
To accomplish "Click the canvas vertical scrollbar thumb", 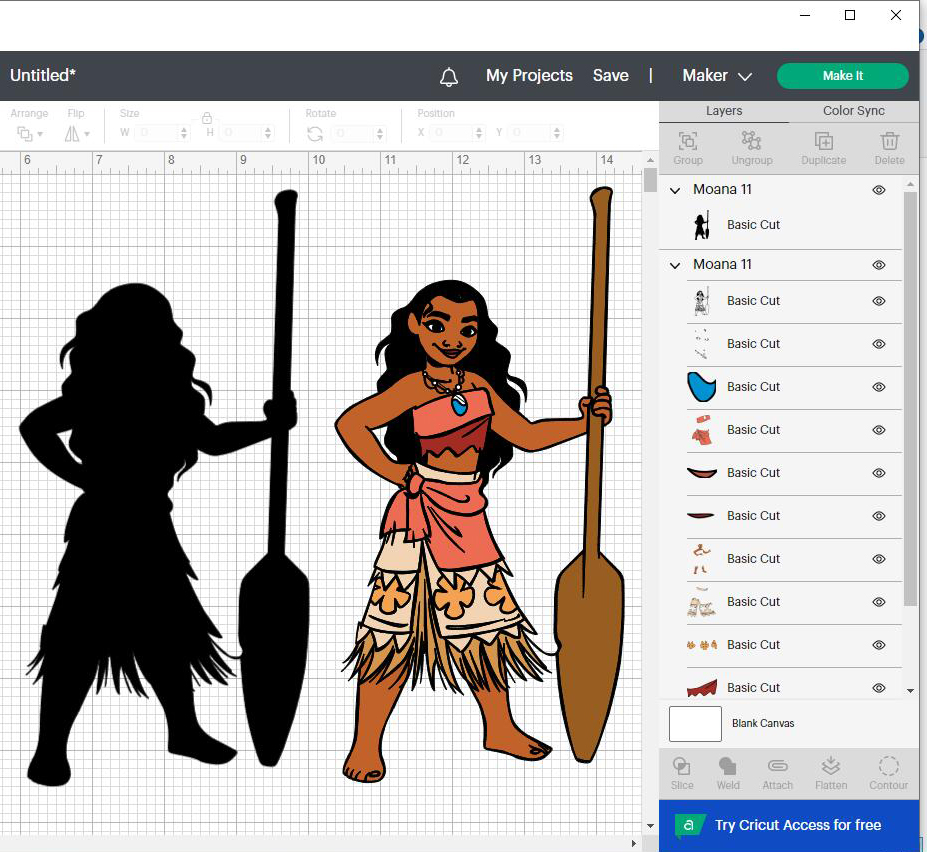I will point(650,180).
